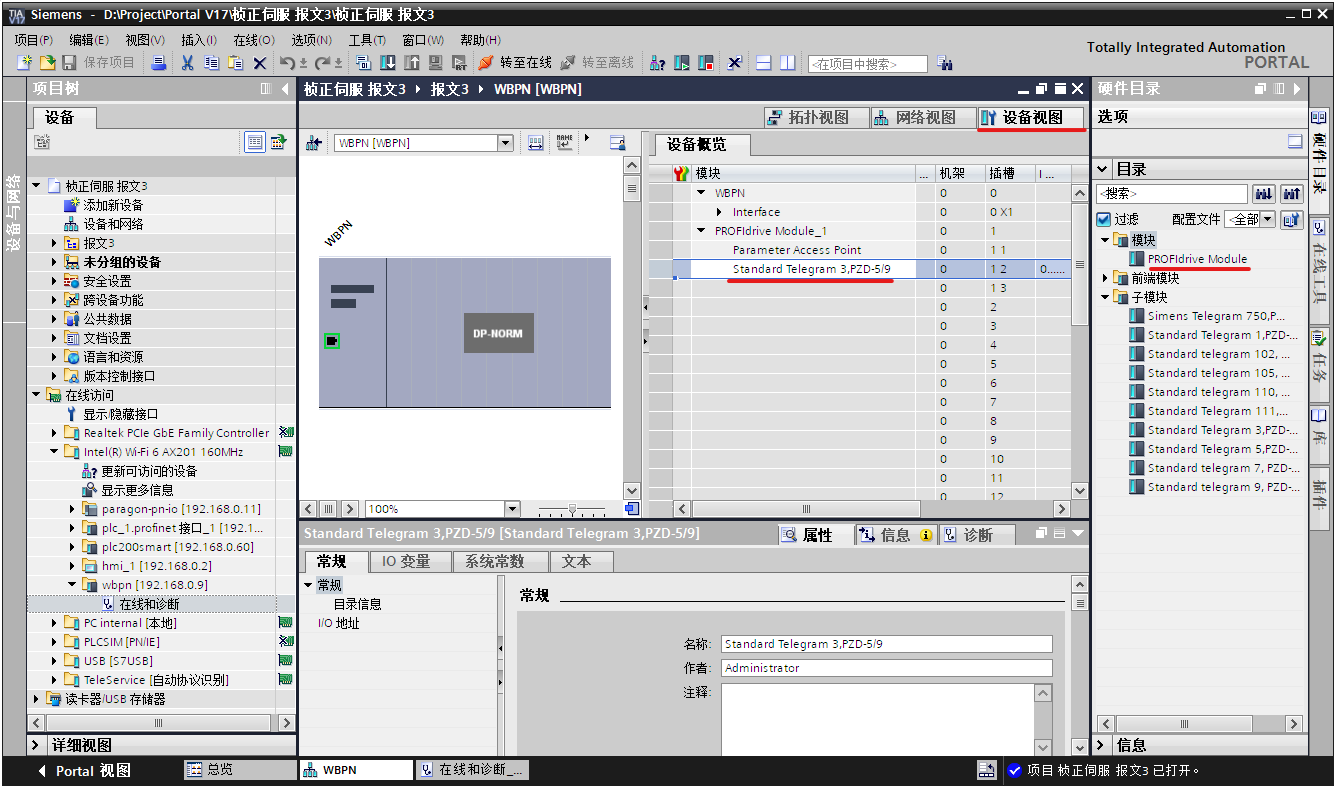The height and width of the screenshot is (788, 1336).
Task: Click the Stop CPU icon
Action: 706,62
